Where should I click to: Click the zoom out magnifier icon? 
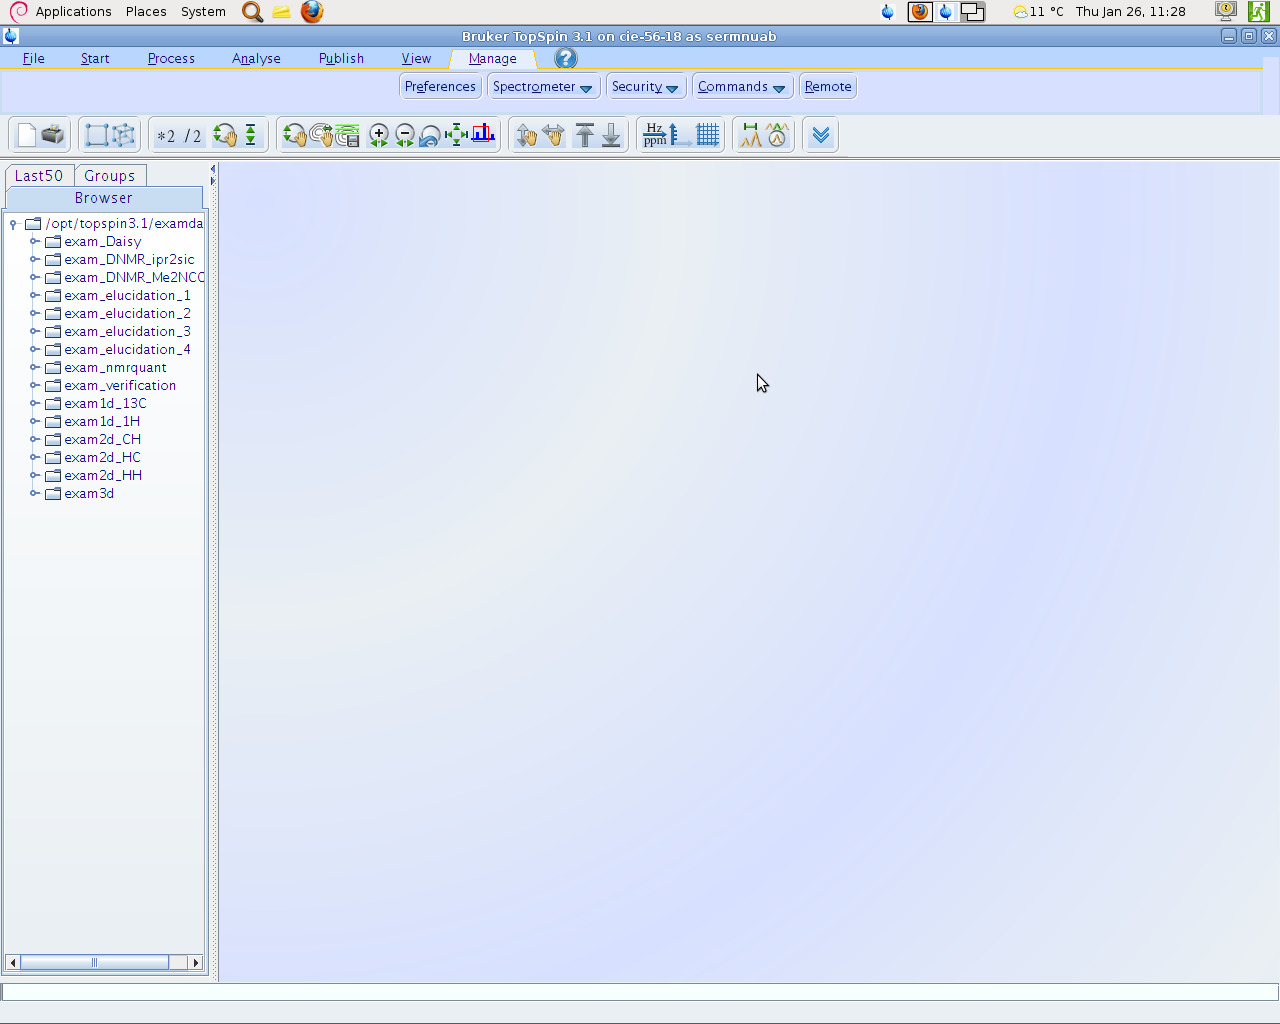[x=405, y=135]
